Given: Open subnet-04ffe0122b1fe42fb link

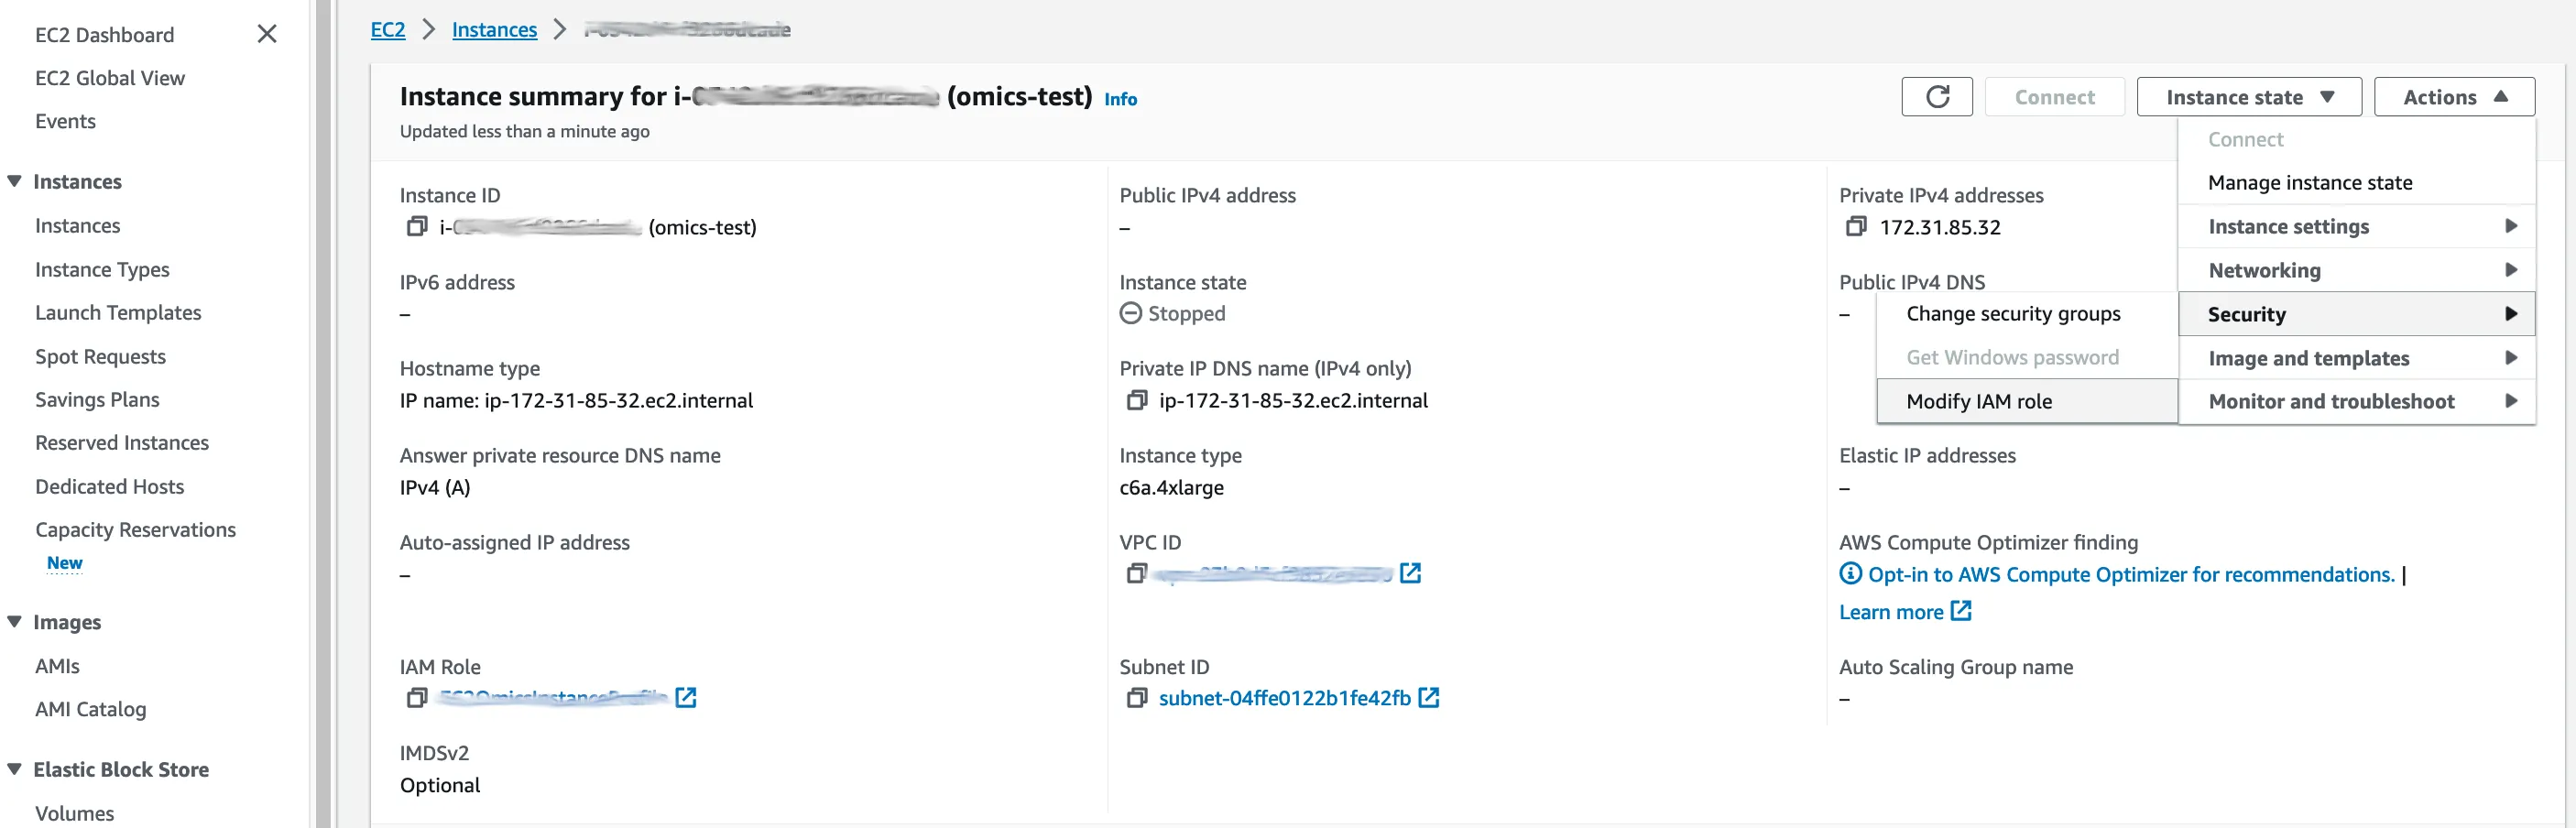Looking at the screenshot, I should [x=1284, y=698].
